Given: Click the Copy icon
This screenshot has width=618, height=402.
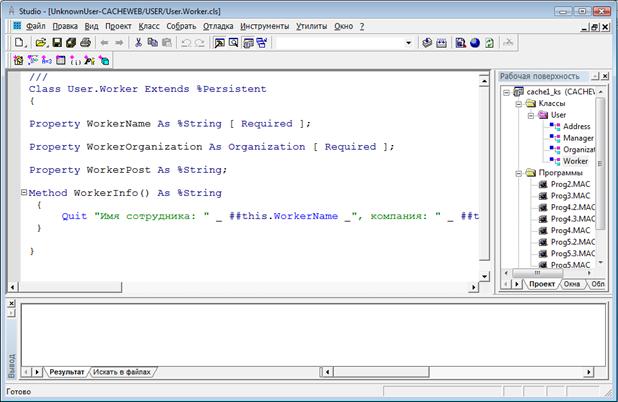Looking at the screenshot, I should click(153, 43).
